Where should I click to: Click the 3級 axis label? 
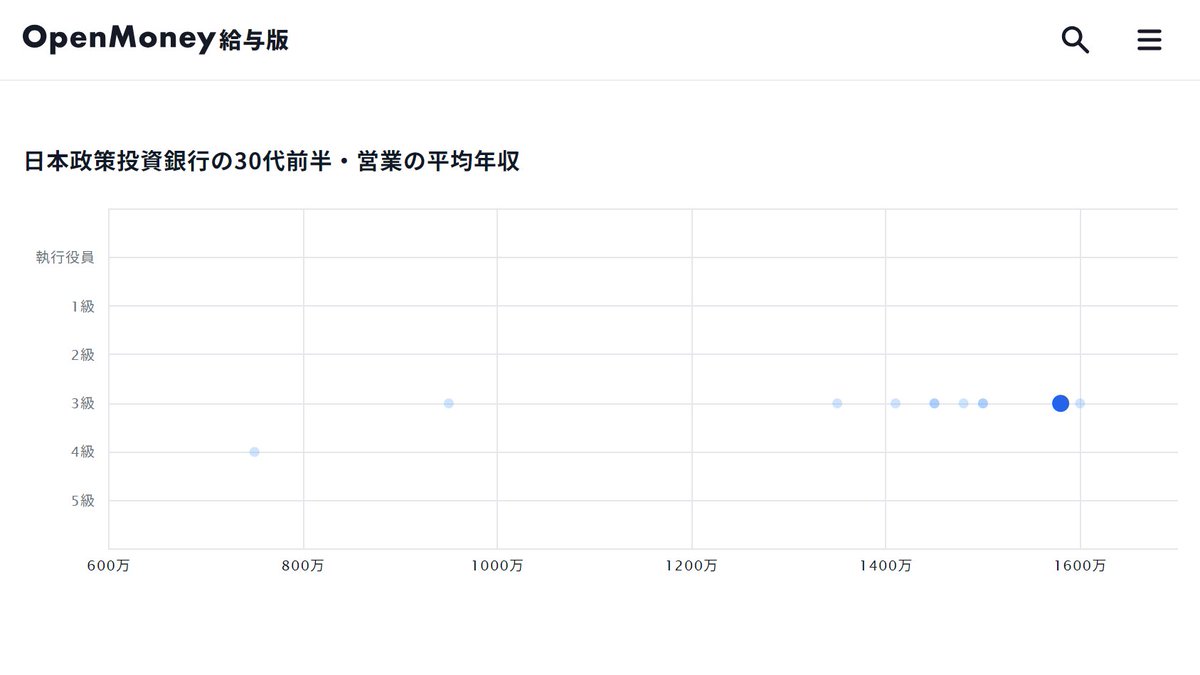click(x=83, y=403)
